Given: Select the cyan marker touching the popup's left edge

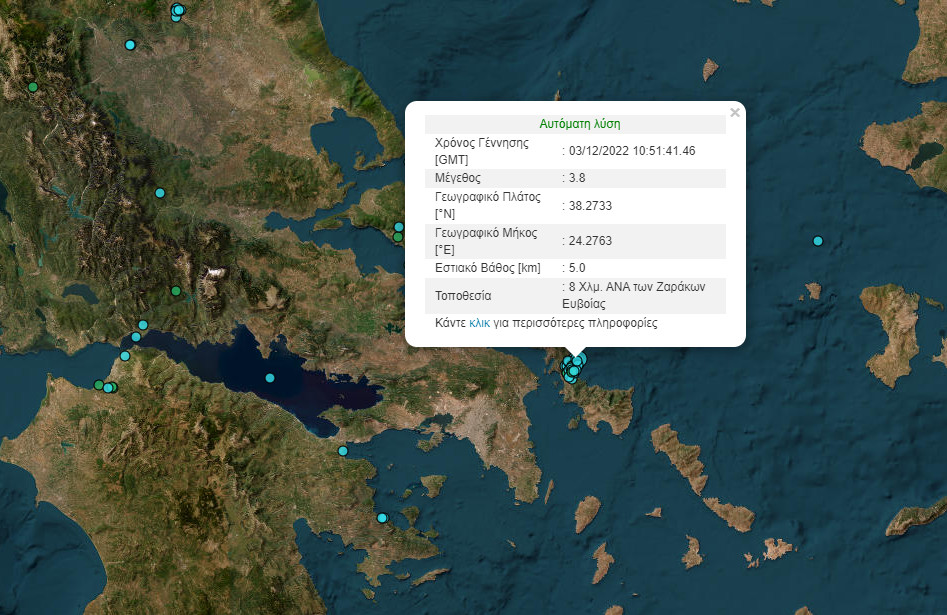Looking at the screenshot, I should (x=399, y=228).
